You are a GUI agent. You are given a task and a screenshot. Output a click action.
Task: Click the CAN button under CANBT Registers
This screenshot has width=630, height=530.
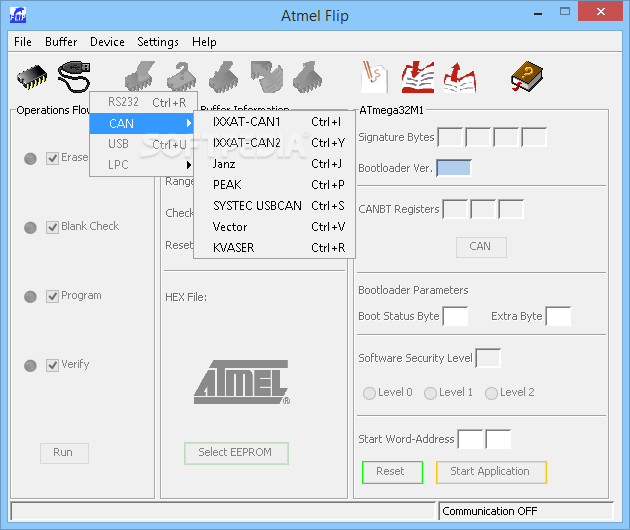click(x=481, y=247)
